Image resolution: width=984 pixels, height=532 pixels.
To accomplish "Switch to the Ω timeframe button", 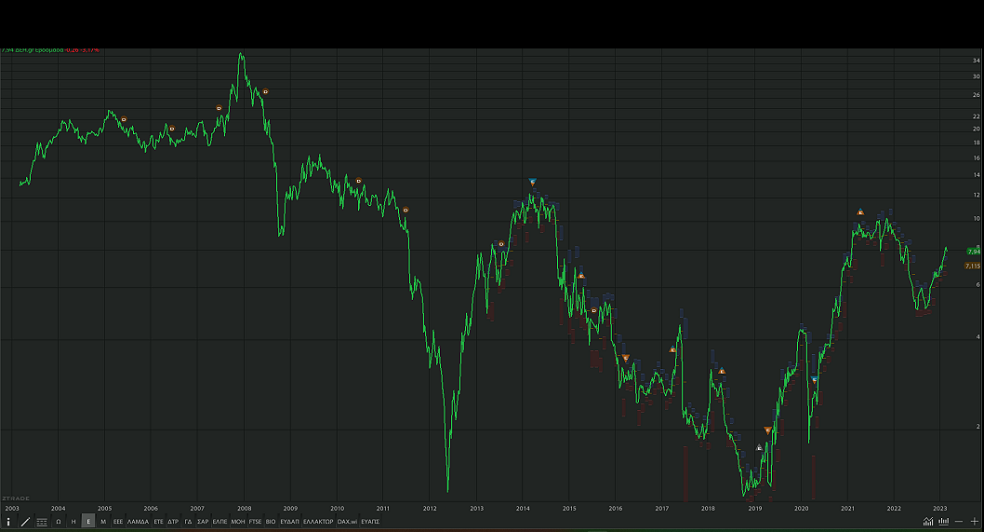I will [58, 521].
